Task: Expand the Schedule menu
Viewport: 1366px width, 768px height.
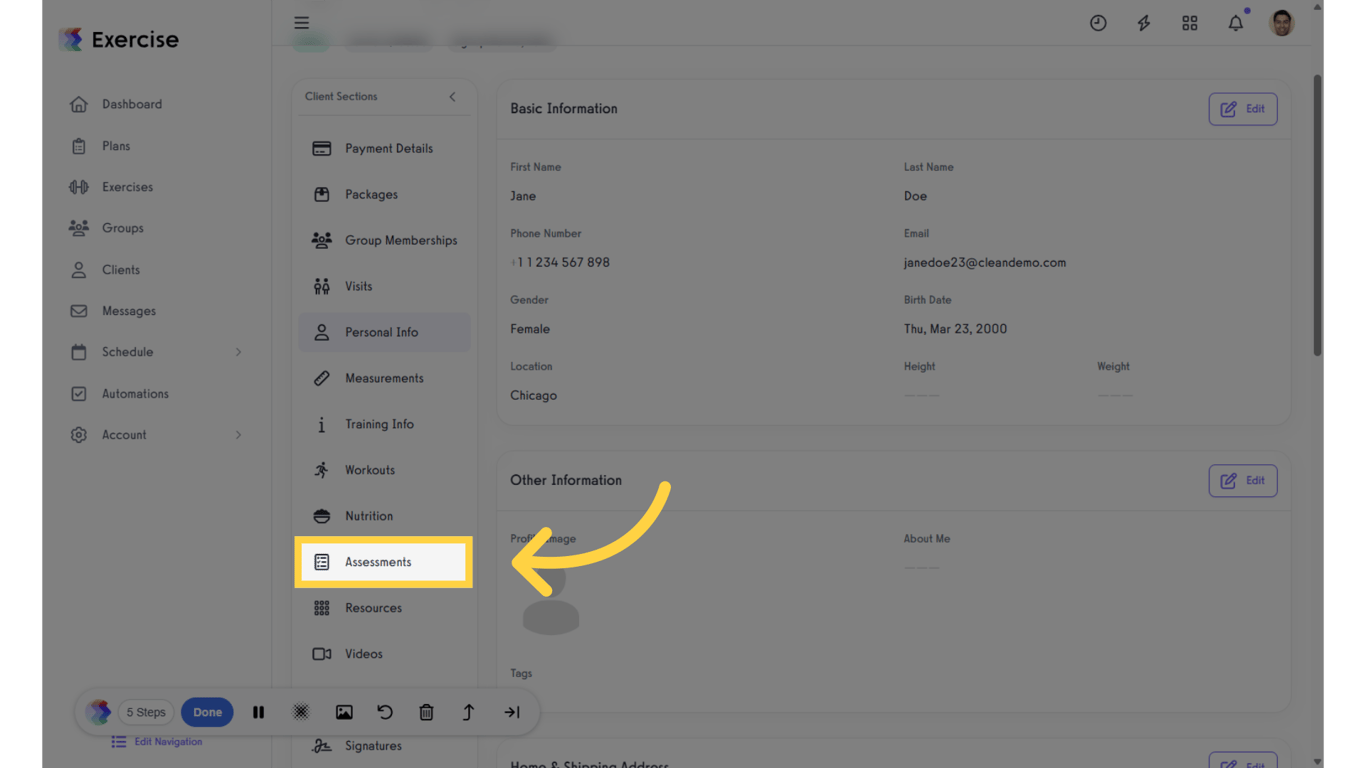Action: tap(128, 352)
